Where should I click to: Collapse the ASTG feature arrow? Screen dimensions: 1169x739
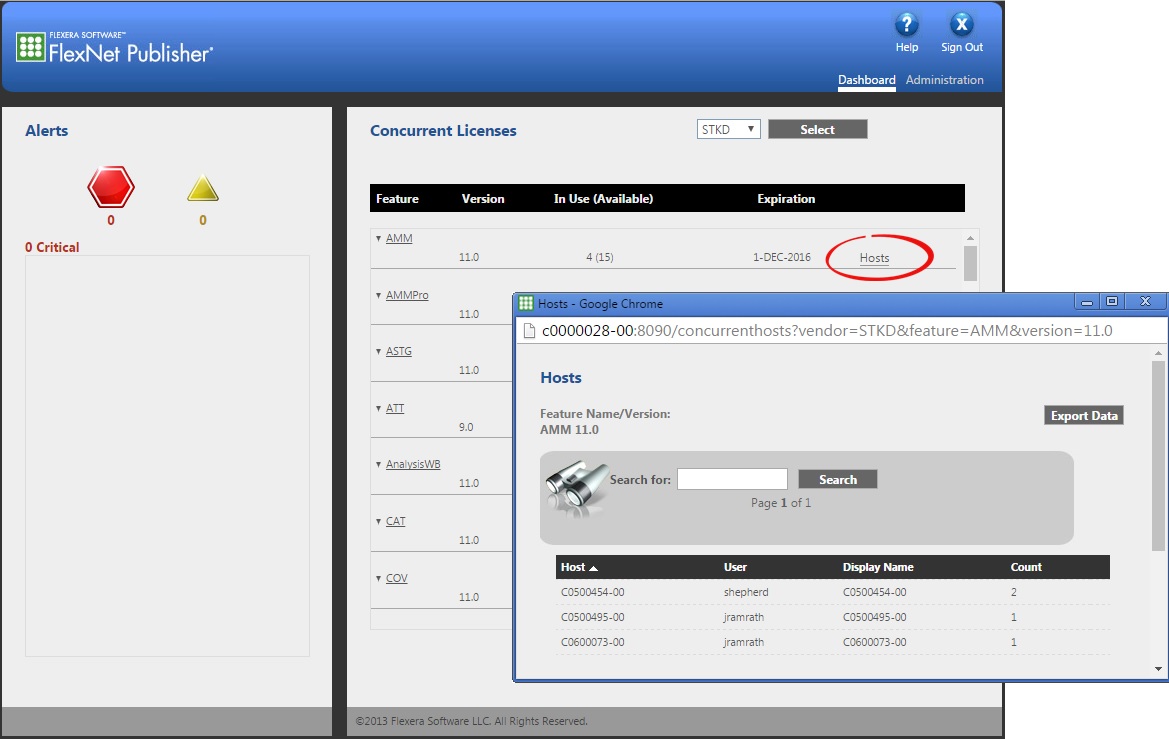pyautogui.click(x=379, y=351)
